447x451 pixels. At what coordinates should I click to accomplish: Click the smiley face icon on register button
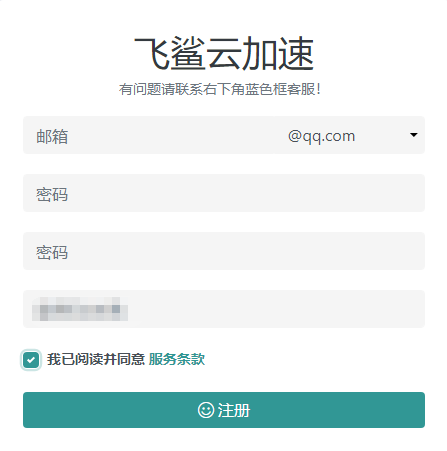tap(206, 410)
